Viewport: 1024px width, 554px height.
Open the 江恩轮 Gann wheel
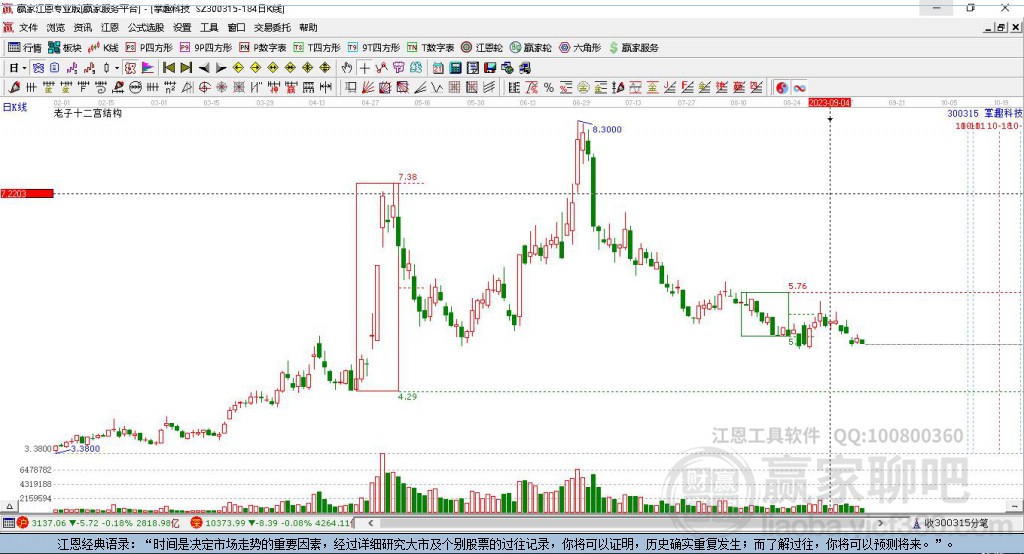point(482,48)
